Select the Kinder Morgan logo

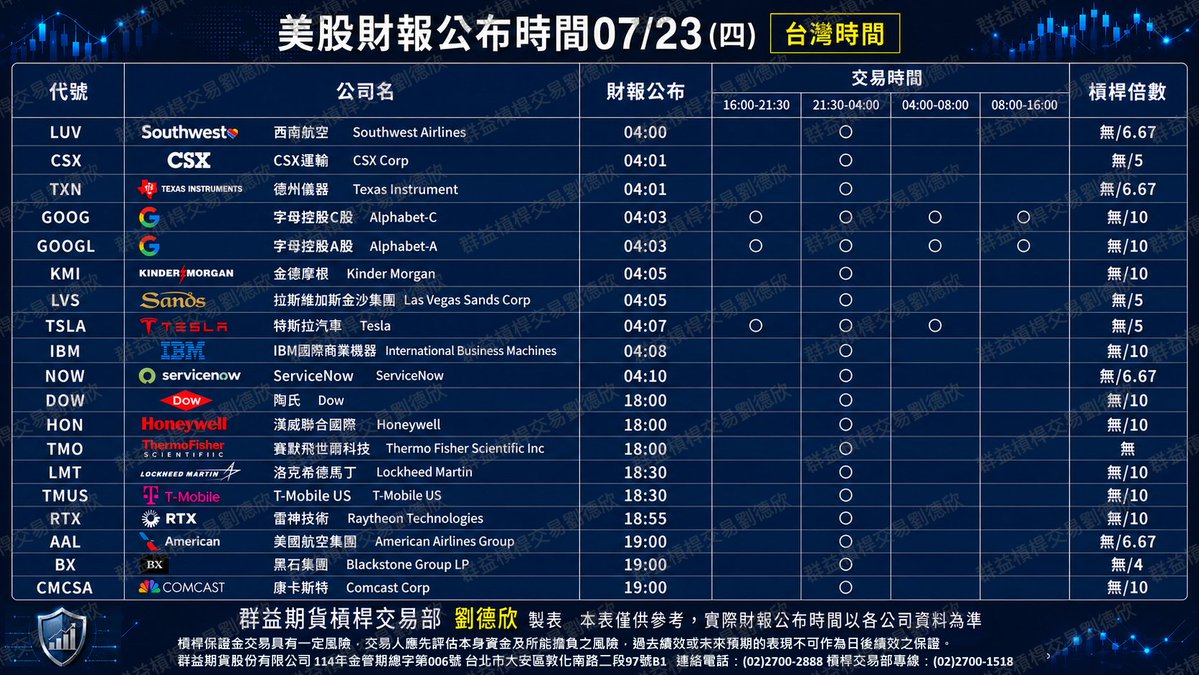pos(186,273)
